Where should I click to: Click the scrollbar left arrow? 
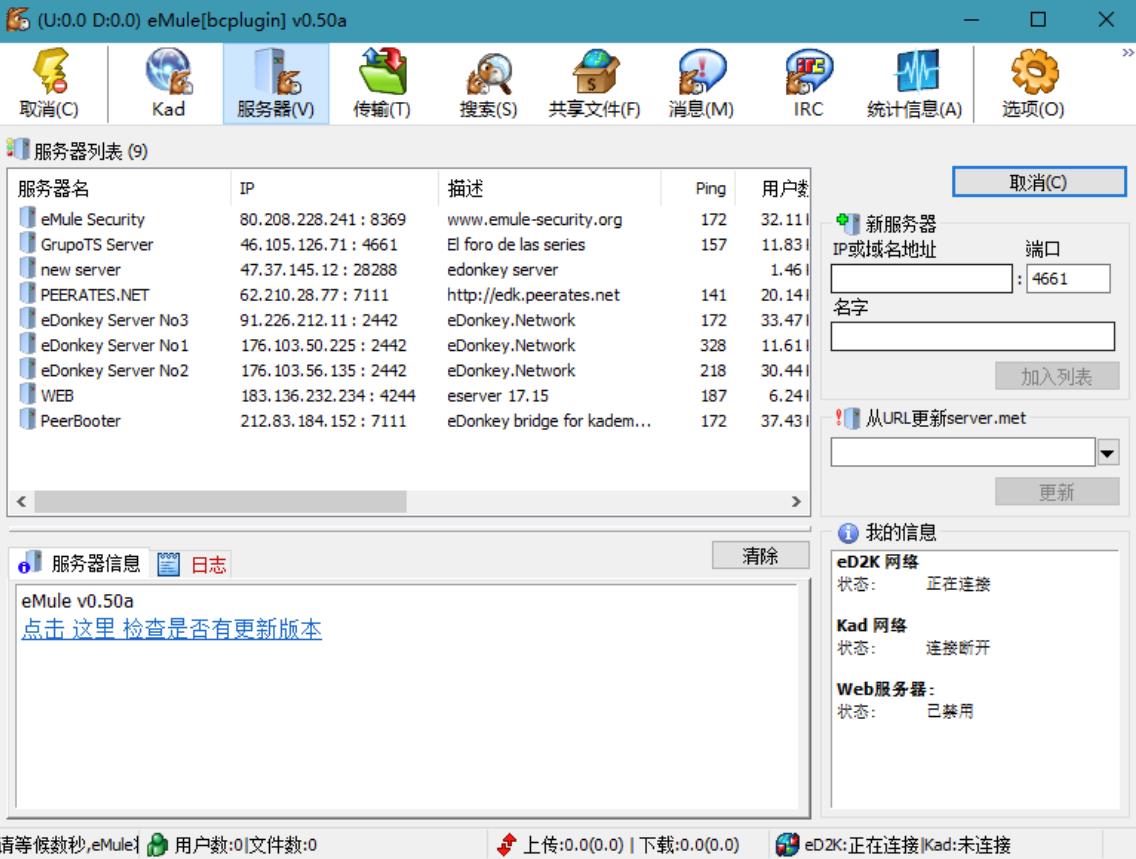22,501
